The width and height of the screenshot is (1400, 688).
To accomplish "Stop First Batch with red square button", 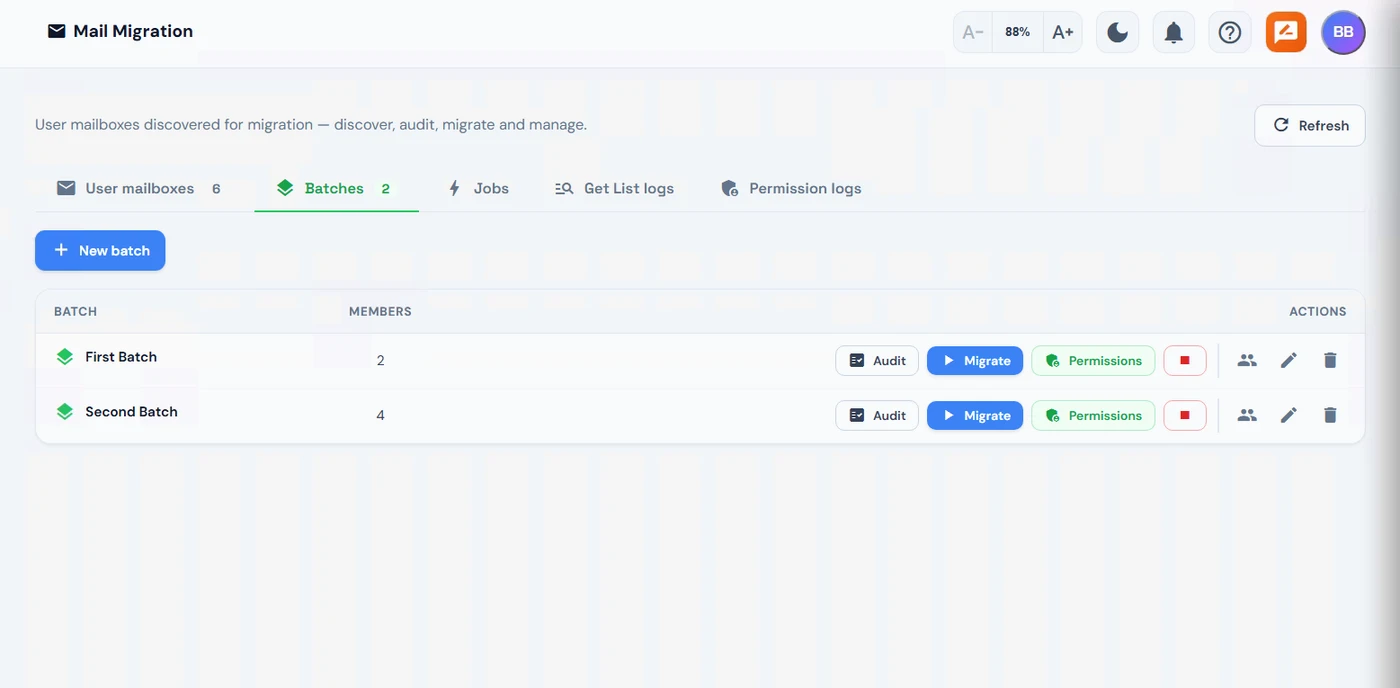I will coord(1185,360).
